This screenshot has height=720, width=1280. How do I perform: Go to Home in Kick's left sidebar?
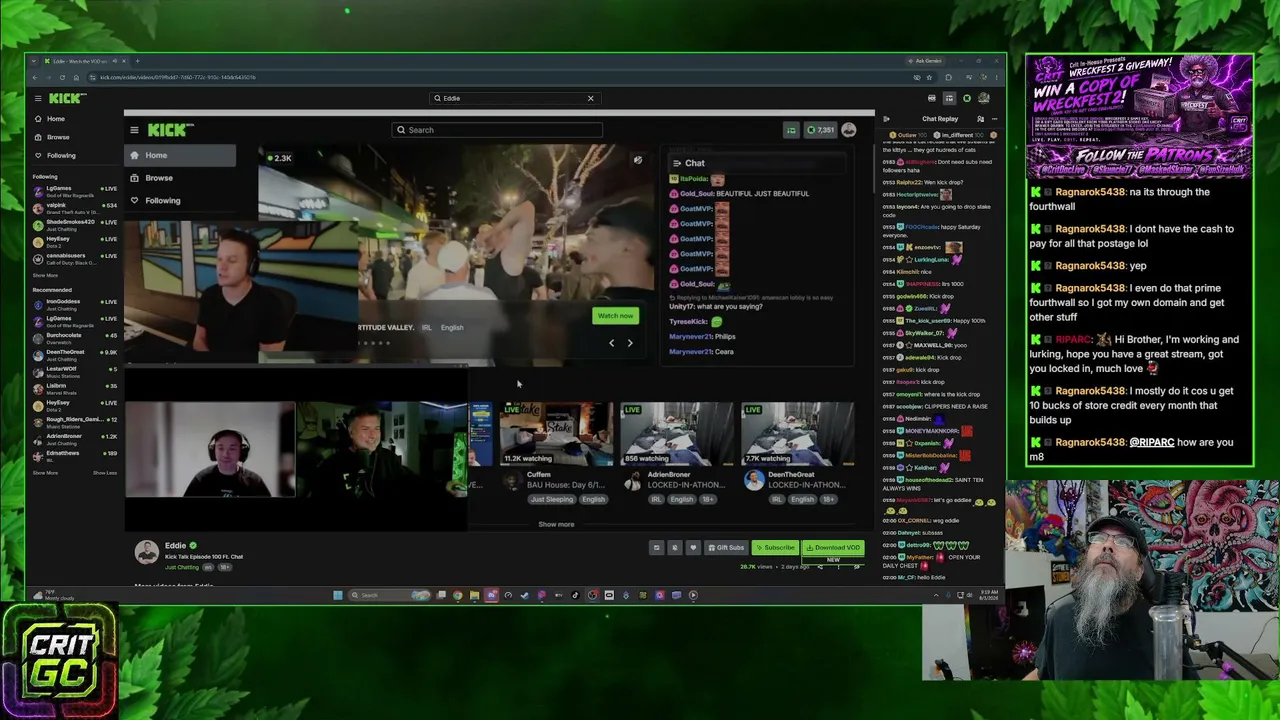56,119
